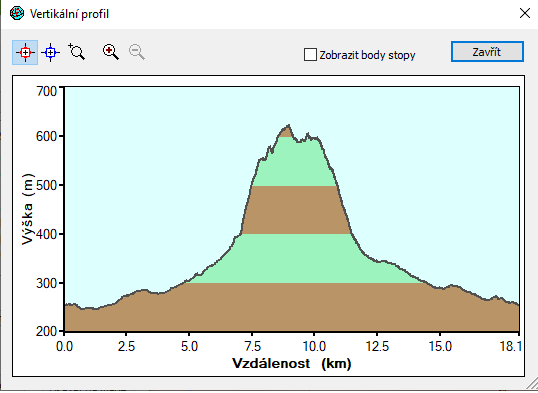Select the blue crosshair marker tool
The width and height of the screenshot is (538, 393).
point(50,53)
